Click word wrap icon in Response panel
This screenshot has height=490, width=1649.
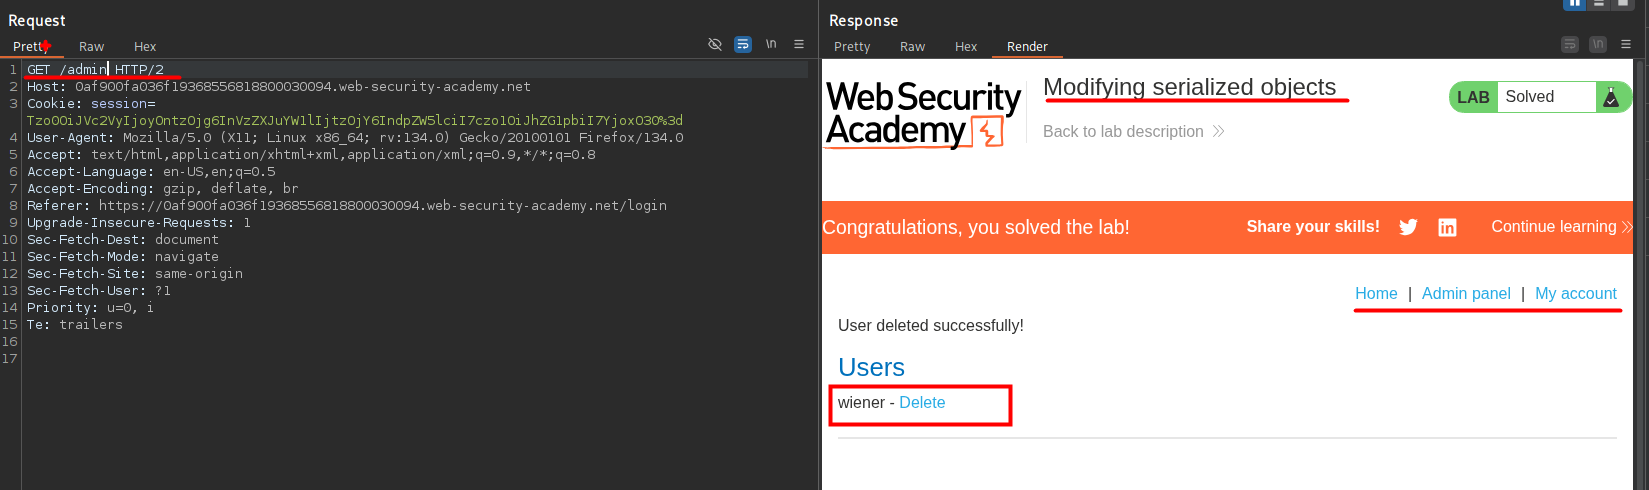(x=1570, y=45)
